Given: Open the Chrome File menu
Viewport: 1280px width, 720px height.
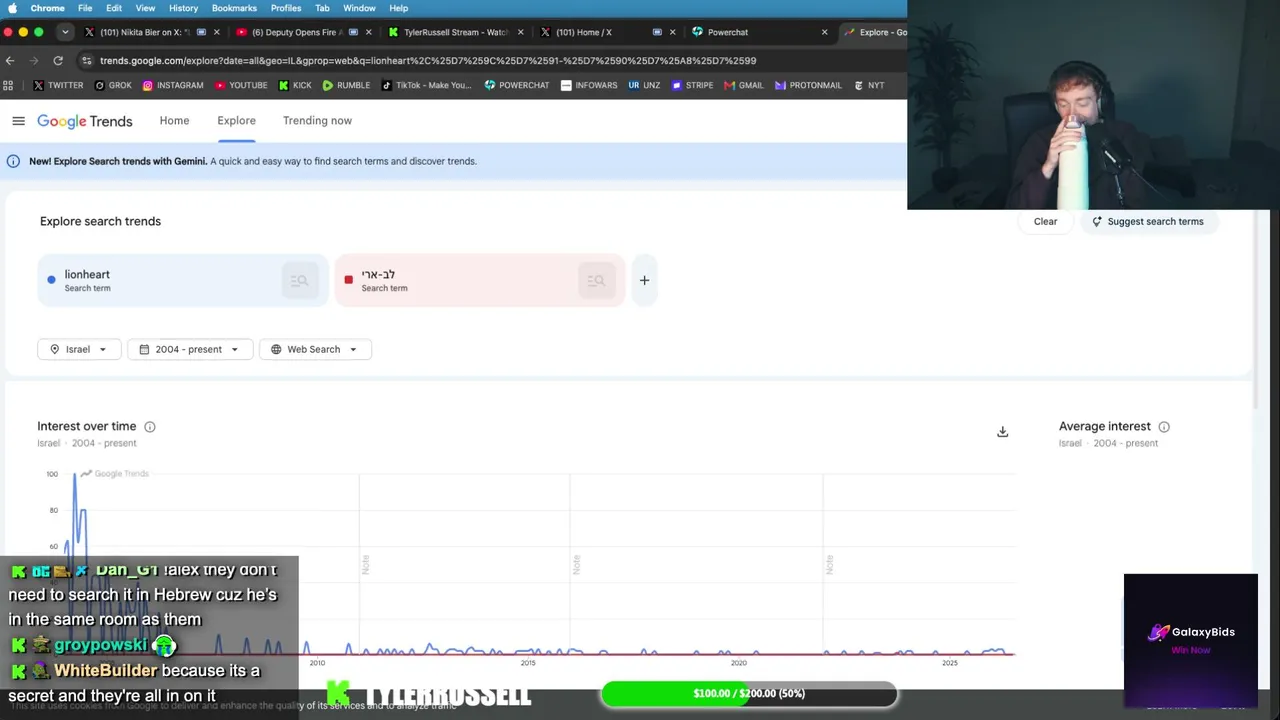Looking at the screenshot, I should coord(85,8).
